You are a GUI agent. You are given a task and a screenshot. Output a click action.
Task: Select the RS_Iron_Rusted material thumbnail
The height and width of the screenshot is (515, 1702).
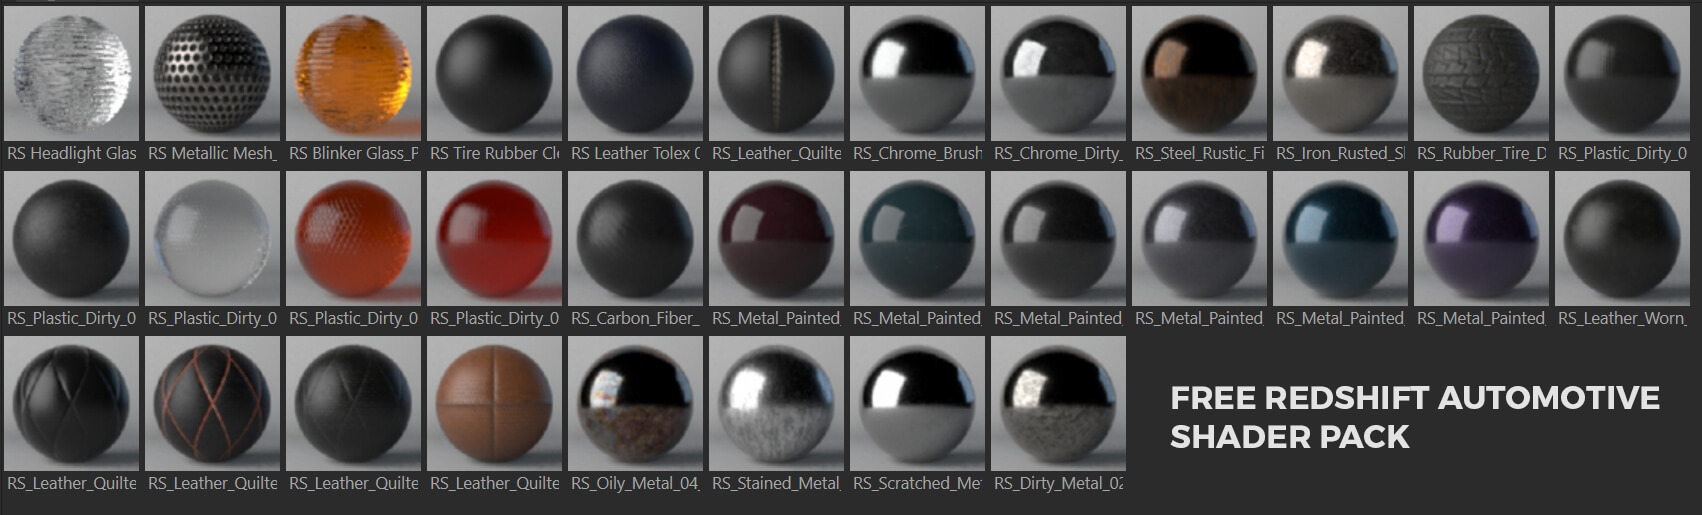pyautogui.click(x=1340, y=74)
